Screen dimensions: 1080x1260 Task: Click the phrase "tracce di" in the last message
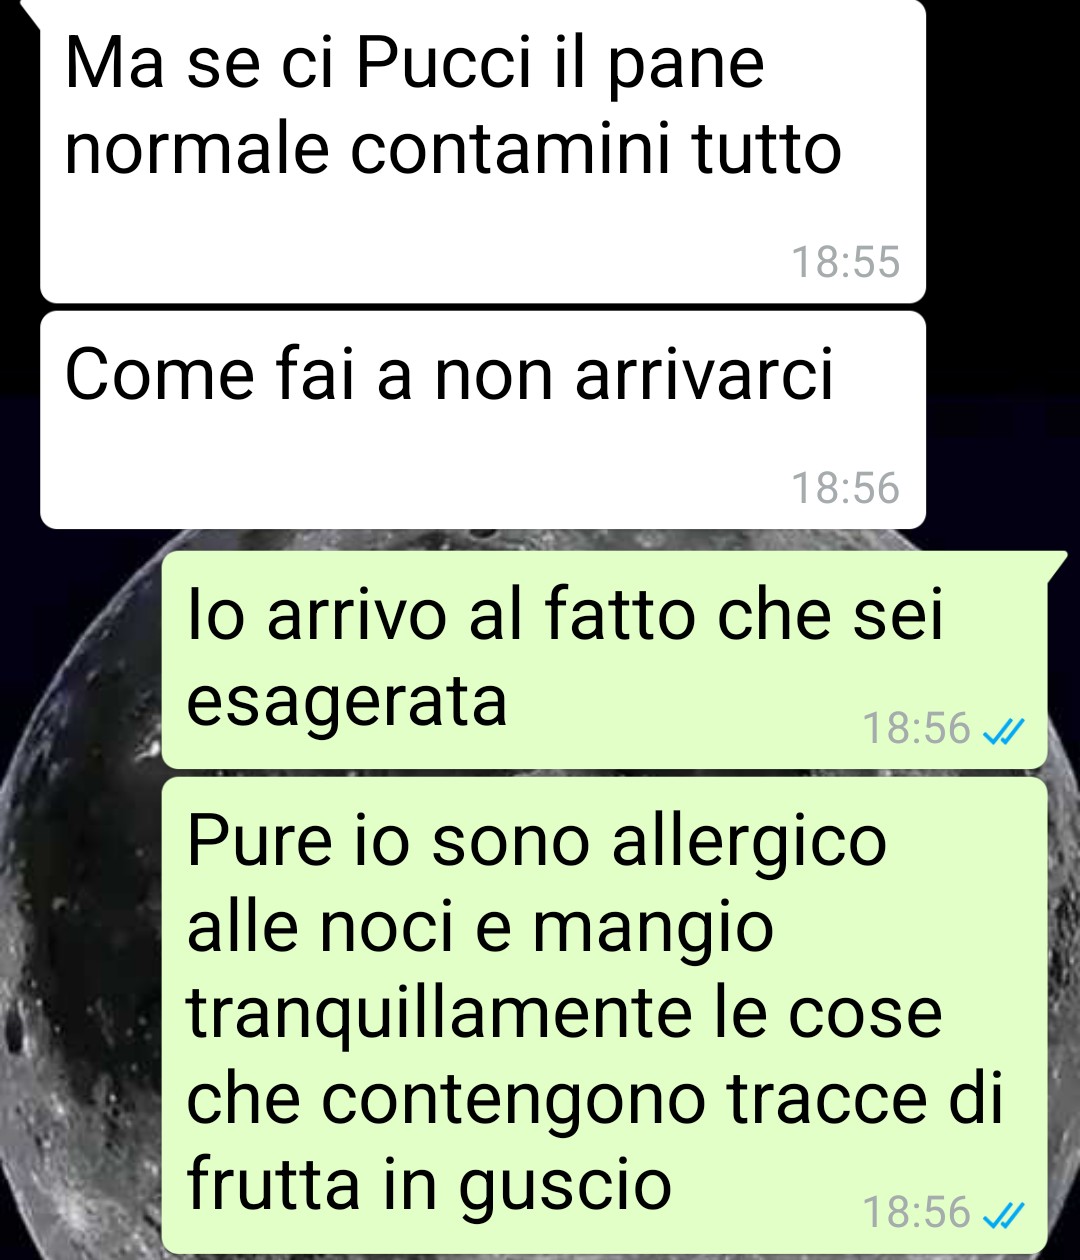864,1100
